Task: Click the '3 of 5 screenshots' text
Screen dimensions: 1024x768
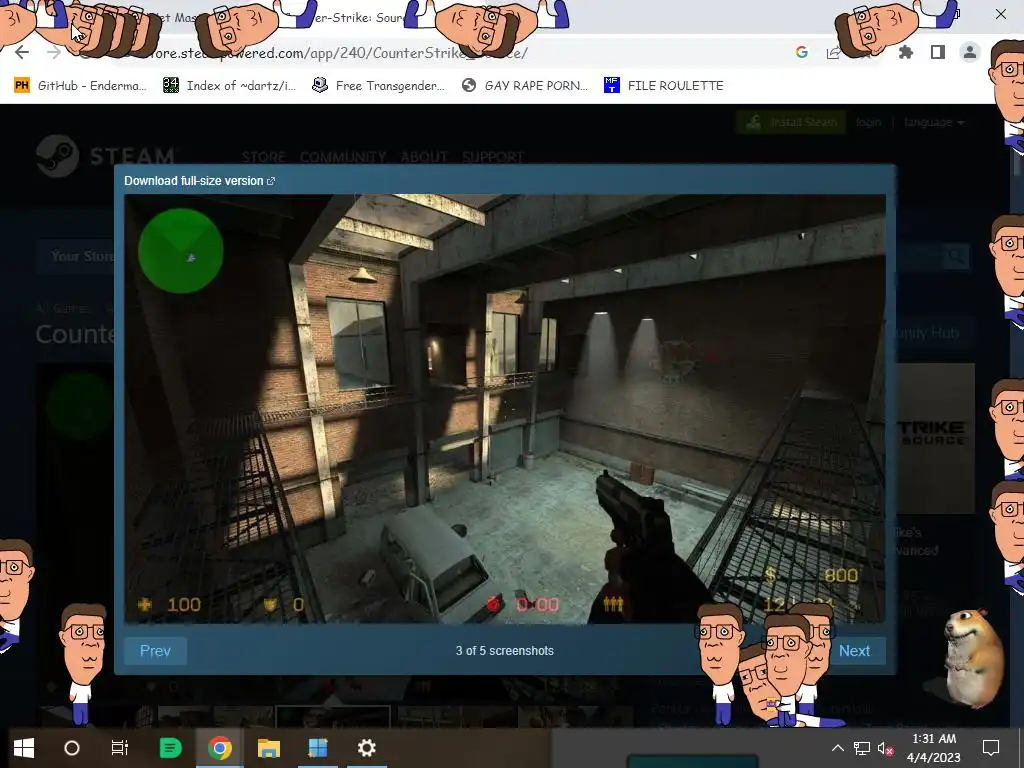Action: tap(505, 651)
